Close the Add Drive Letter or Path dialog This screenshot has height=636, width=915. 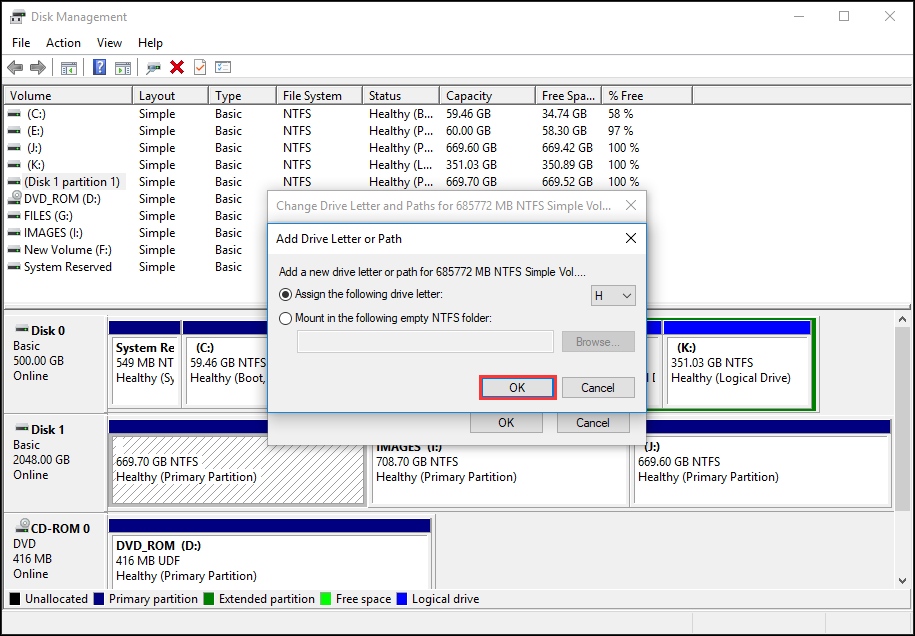[x=631, y=238]
